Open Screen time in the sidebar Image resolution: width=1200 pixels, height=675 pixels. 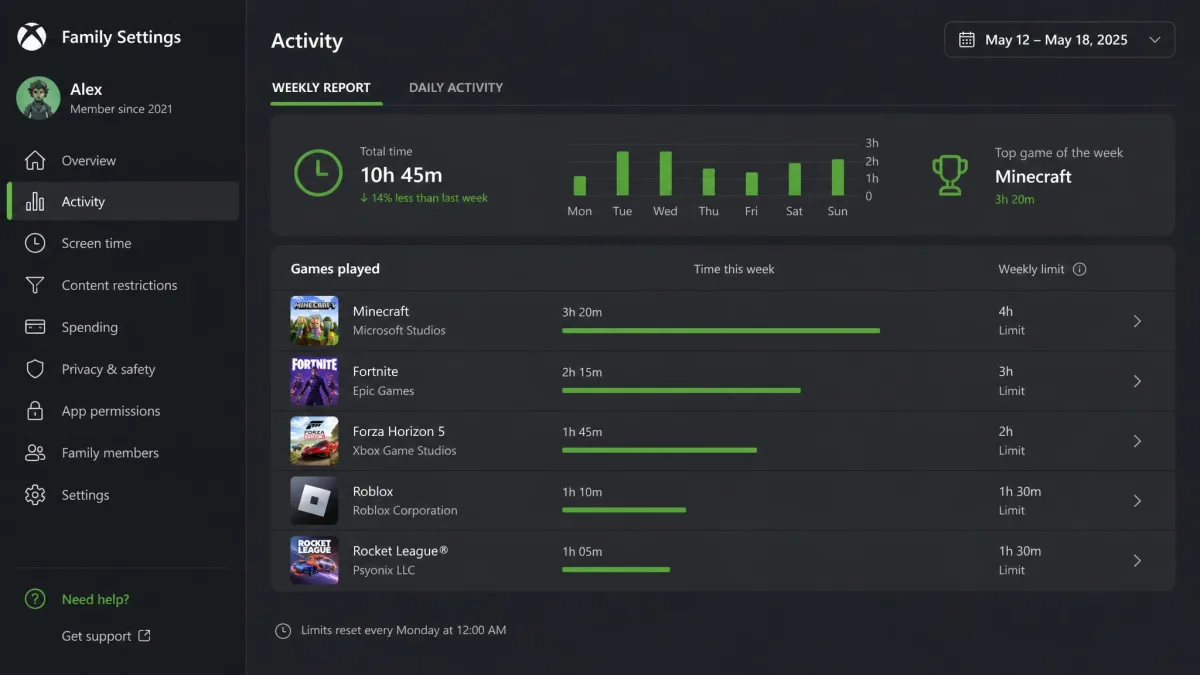122,243
